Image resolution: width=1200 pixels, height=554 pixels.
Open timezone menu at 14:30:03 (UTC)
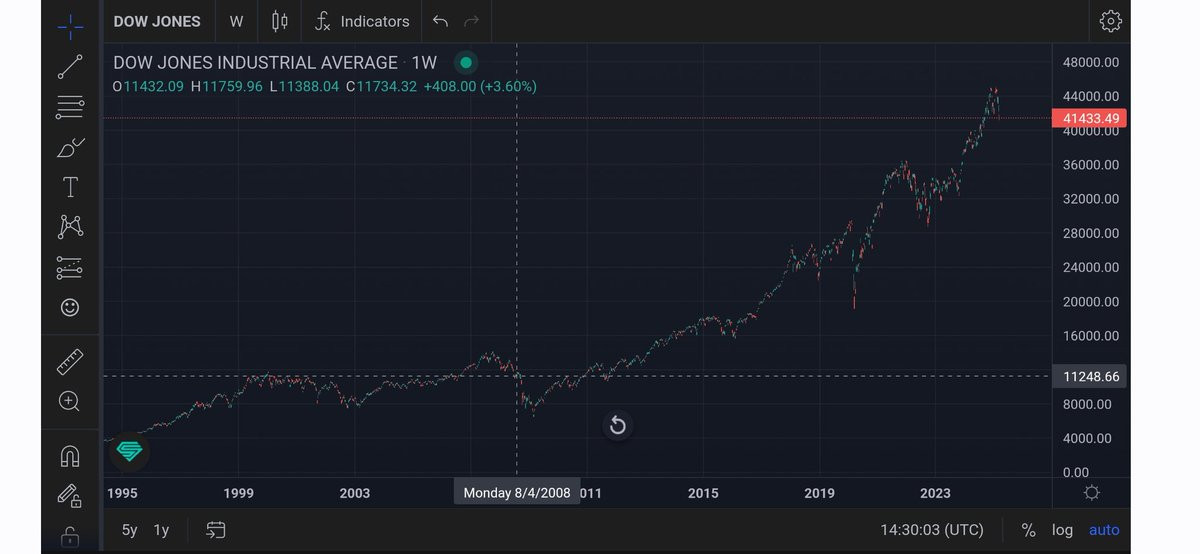931,530
